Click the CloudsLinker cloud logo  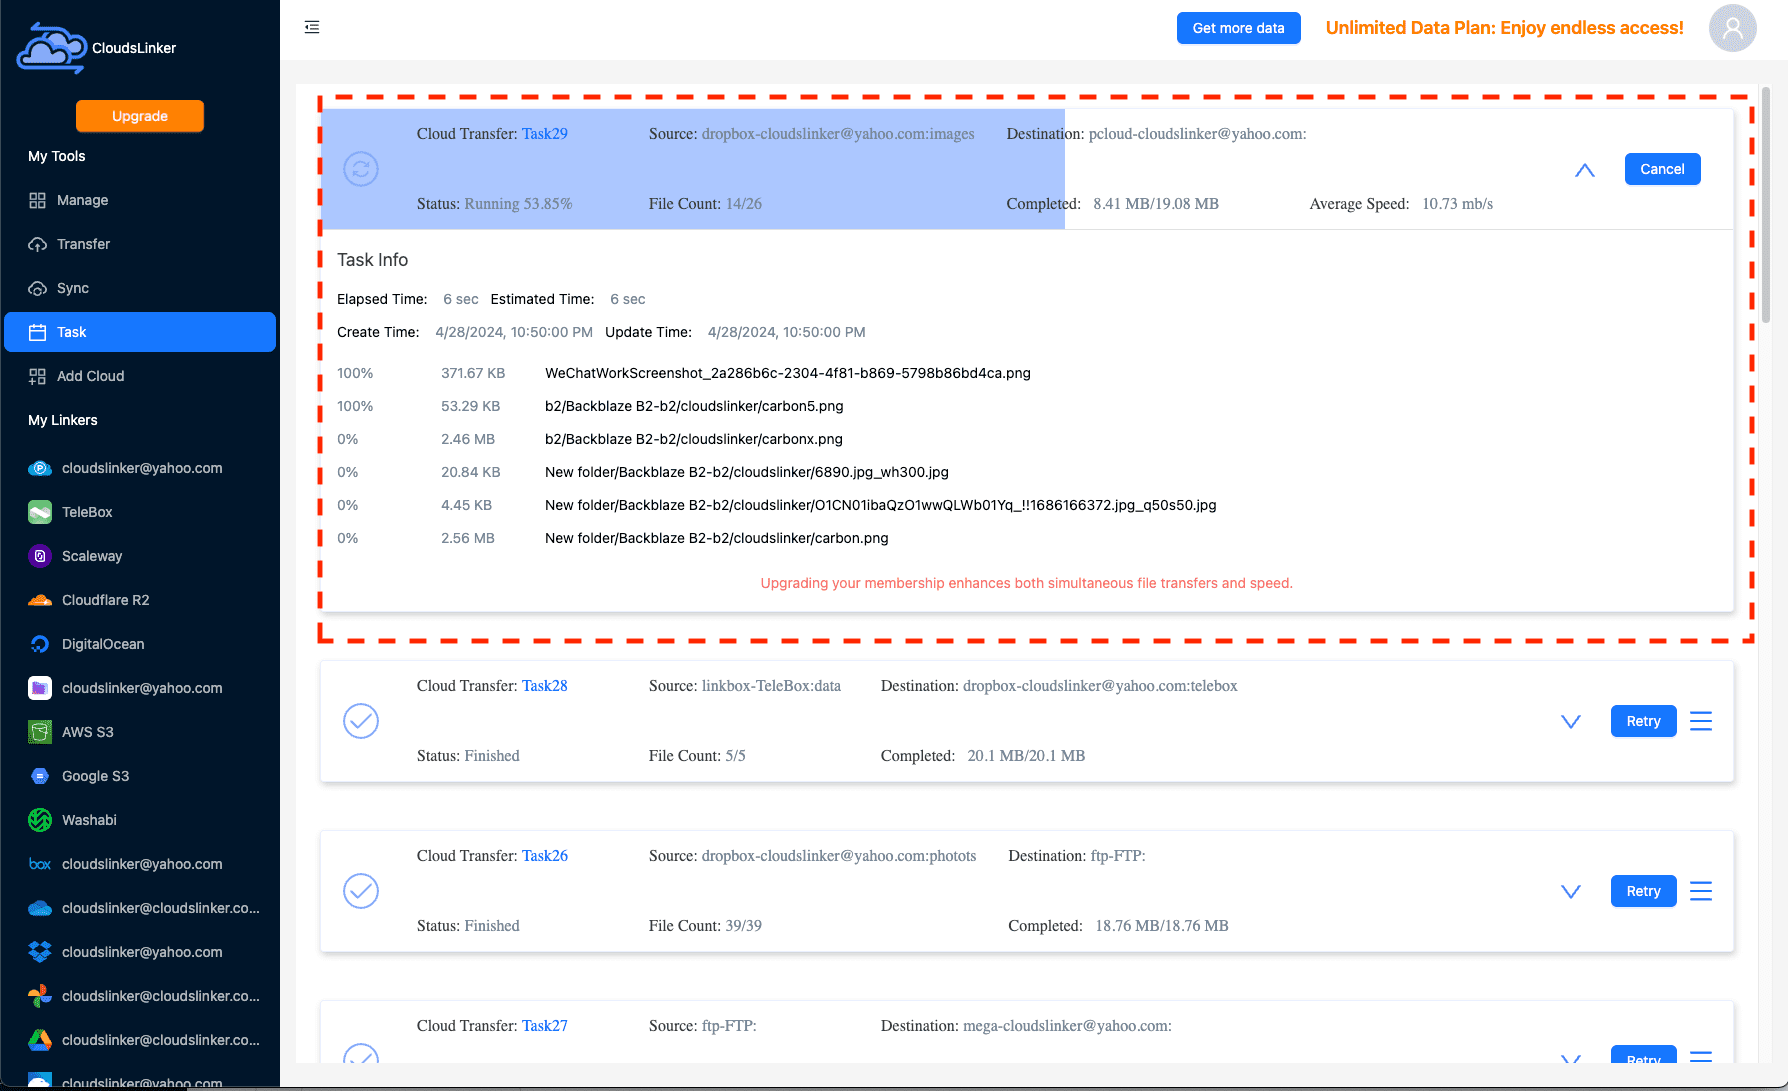52,48
